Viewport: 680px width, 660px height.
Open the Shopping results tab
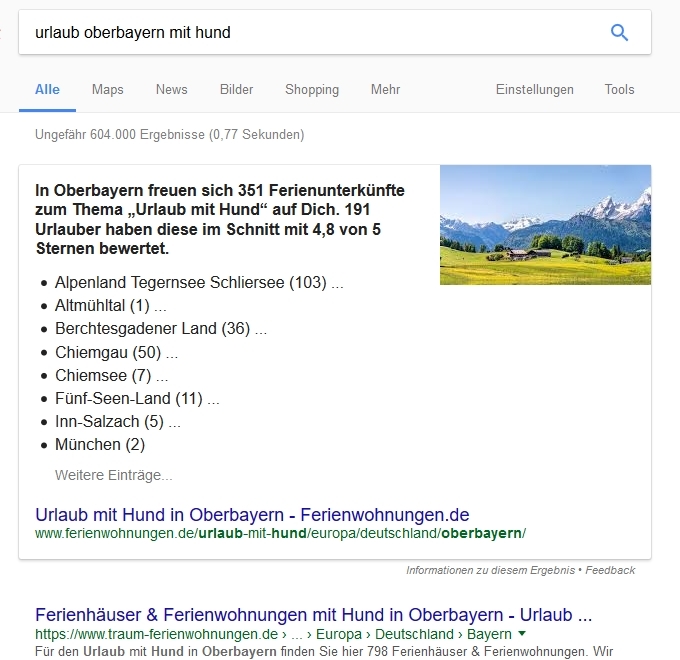312,90
